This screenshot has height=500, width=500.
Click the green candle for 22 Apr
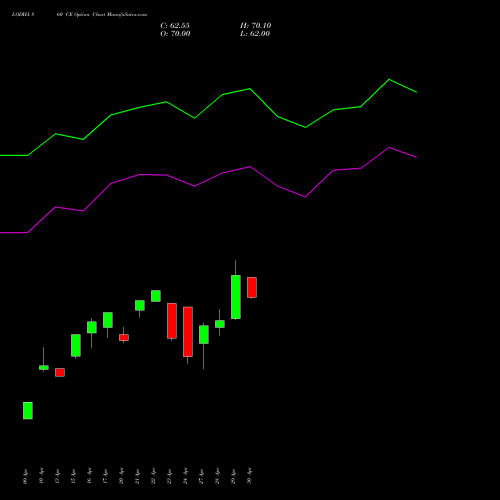coord(156,296)
